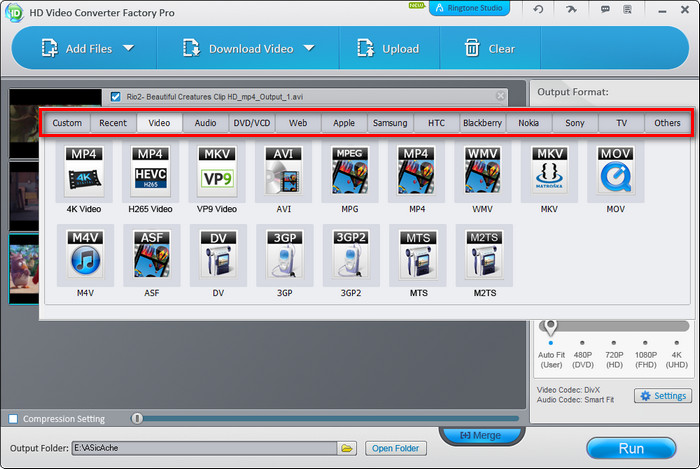This screenshot has width=700, height=469.
Task: Click the compression slider handle
Action: (137, 418)
